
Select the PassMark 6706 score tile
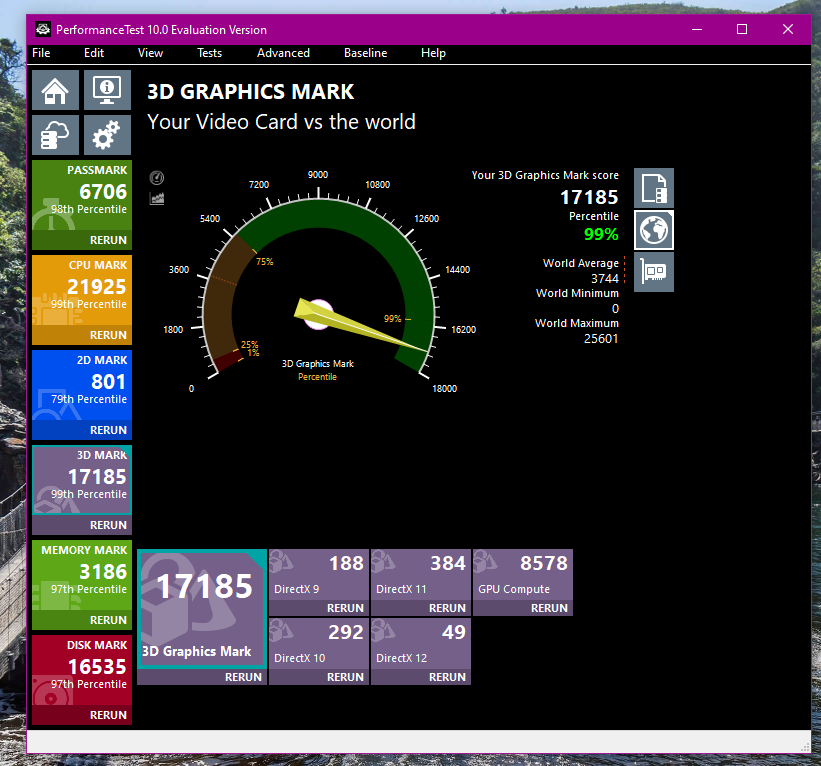tap(82, 195)
